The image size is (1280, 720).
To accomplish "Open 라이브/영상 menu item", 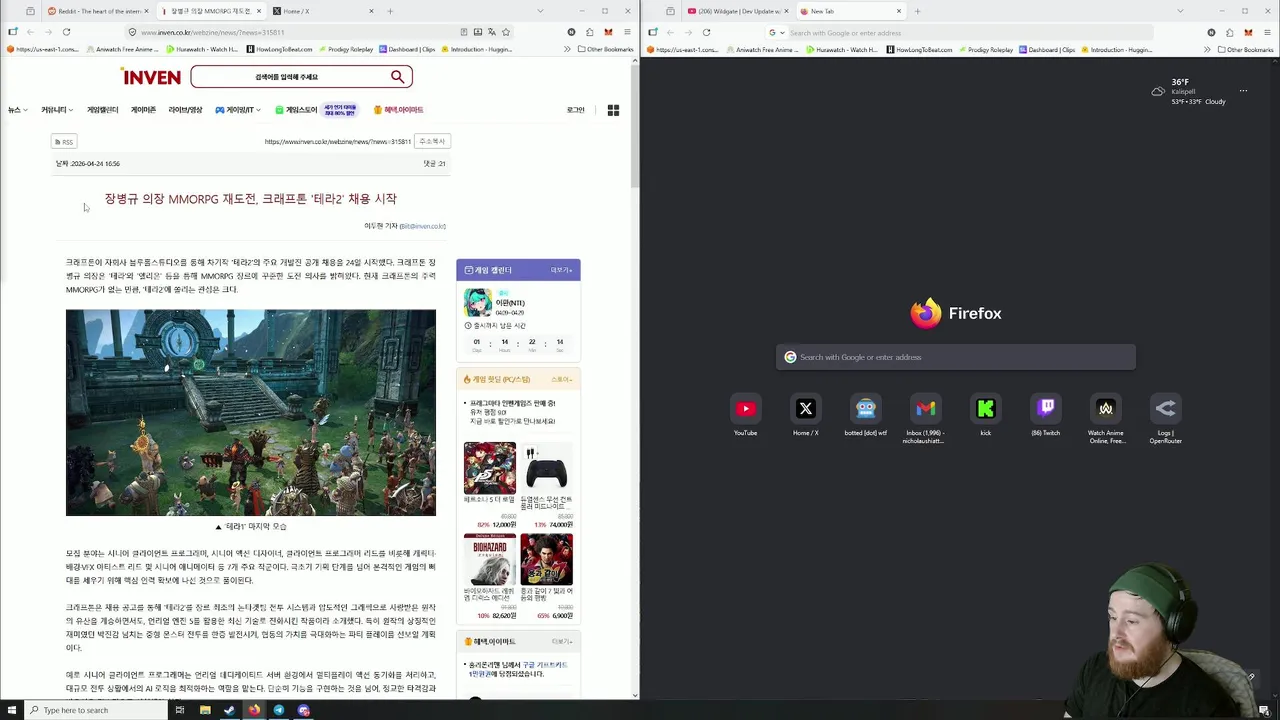I will click(185, 110).
